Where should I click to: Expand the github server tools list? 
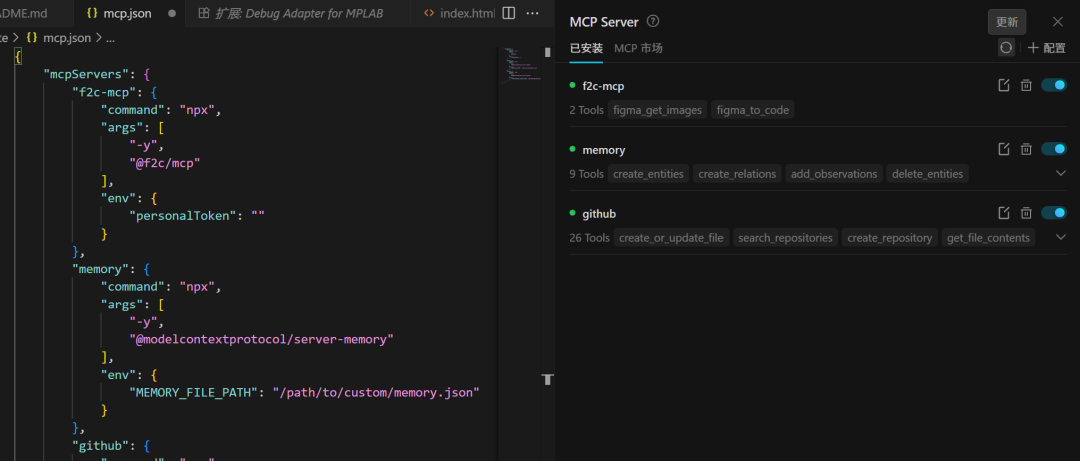click(1061, 237)
